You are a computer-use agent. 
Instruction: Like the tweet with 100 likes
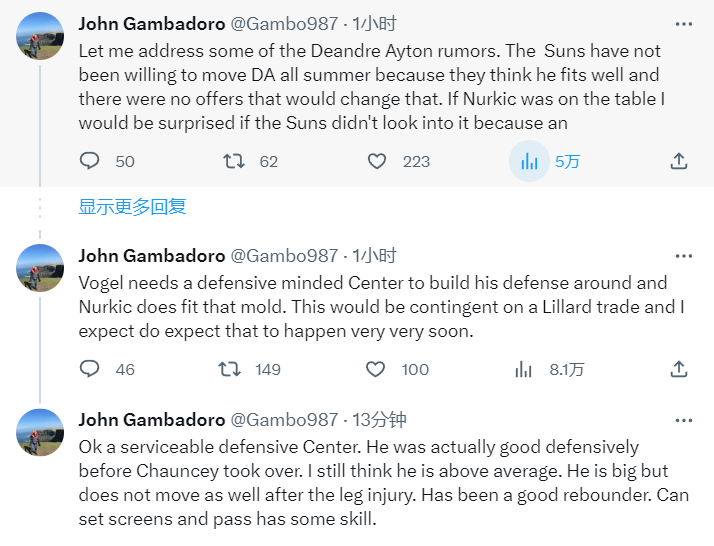375,369
